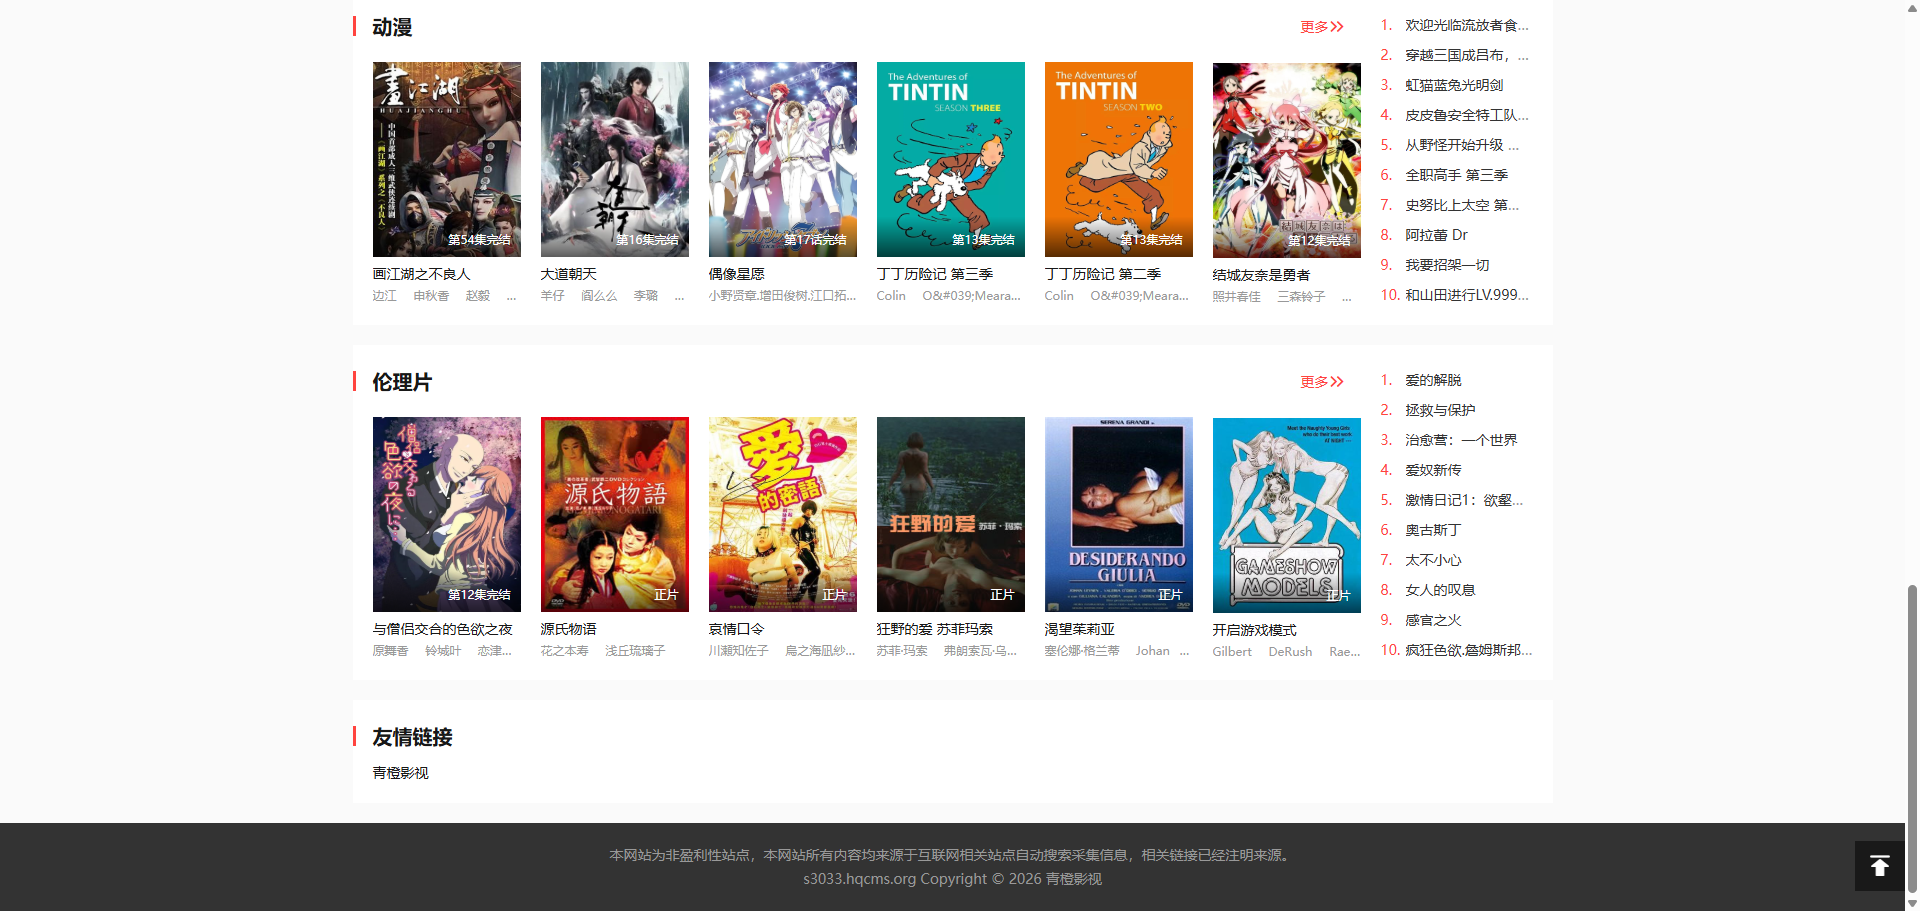The image size is (1920, 911).
Task: Open the 画江湖之不良人 poster thumbnail
Action: tap(446, 159)
